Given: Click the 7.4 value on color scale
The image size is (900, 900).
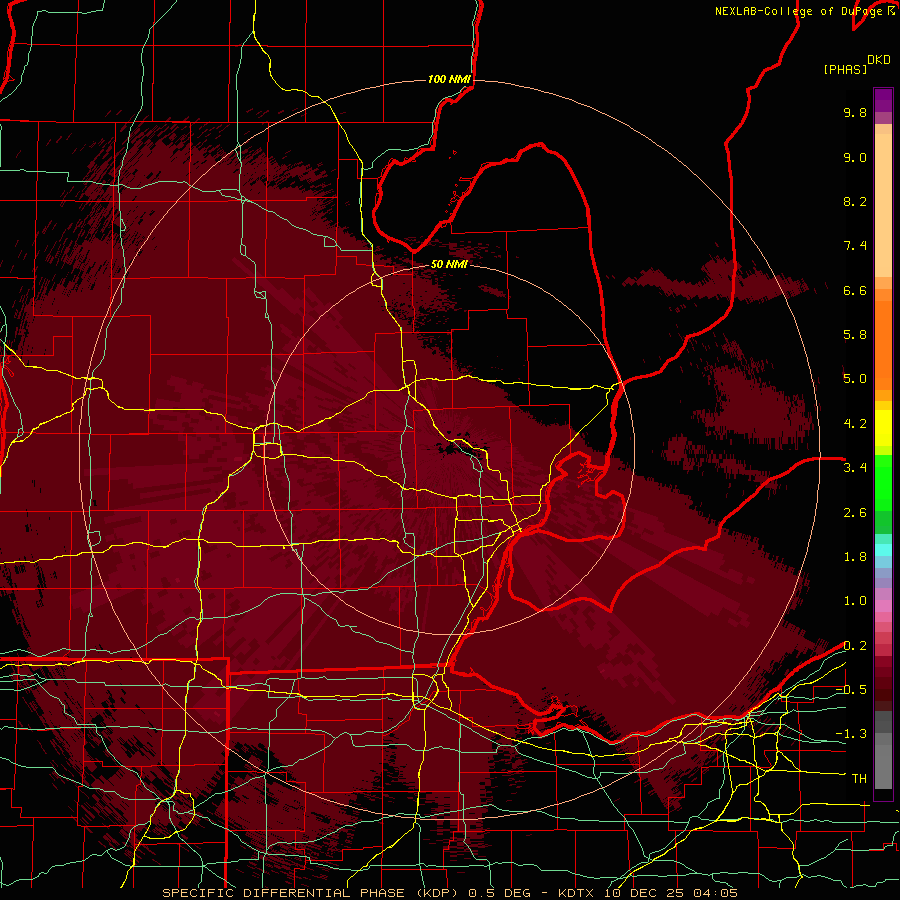Looking at the screenshot, I should pyautogui.click(x=855, y=246).
